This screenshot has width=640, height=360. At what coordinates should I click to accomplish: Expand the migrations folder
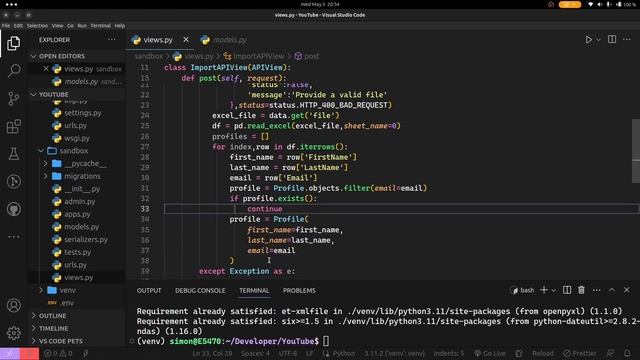45,176
